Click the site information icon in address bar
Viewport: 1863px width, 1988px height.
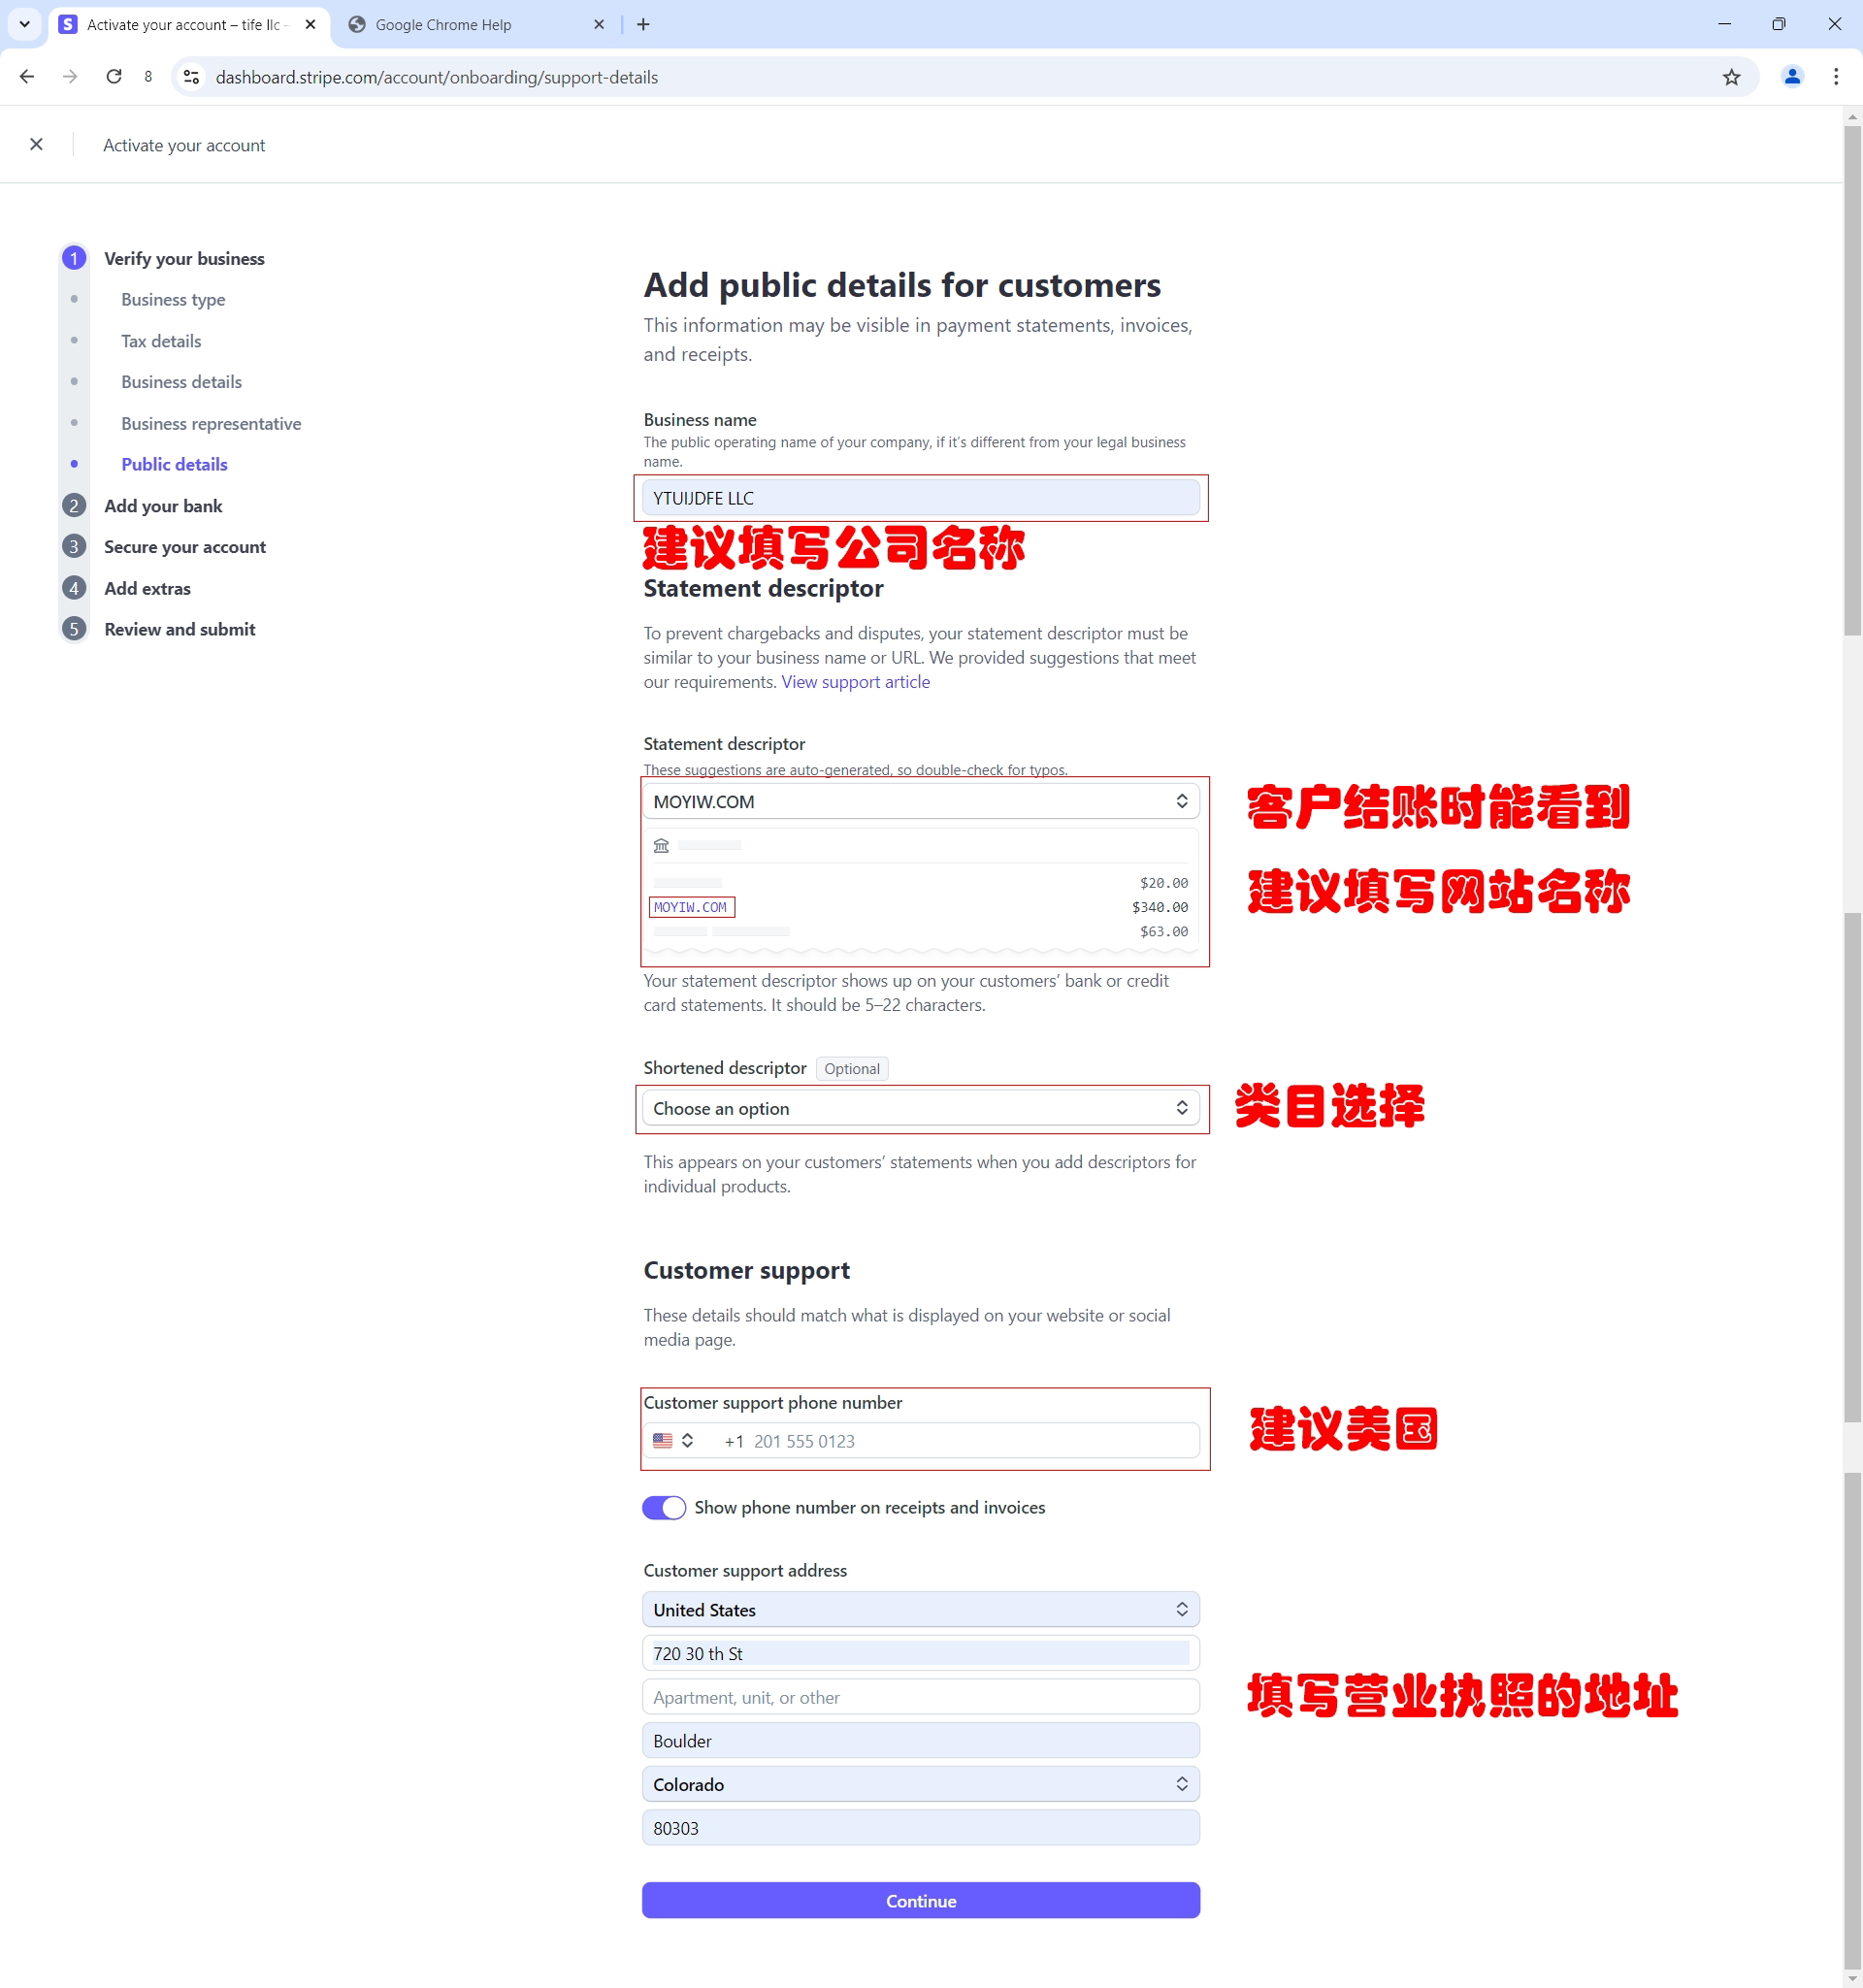(x=191, y=77)
